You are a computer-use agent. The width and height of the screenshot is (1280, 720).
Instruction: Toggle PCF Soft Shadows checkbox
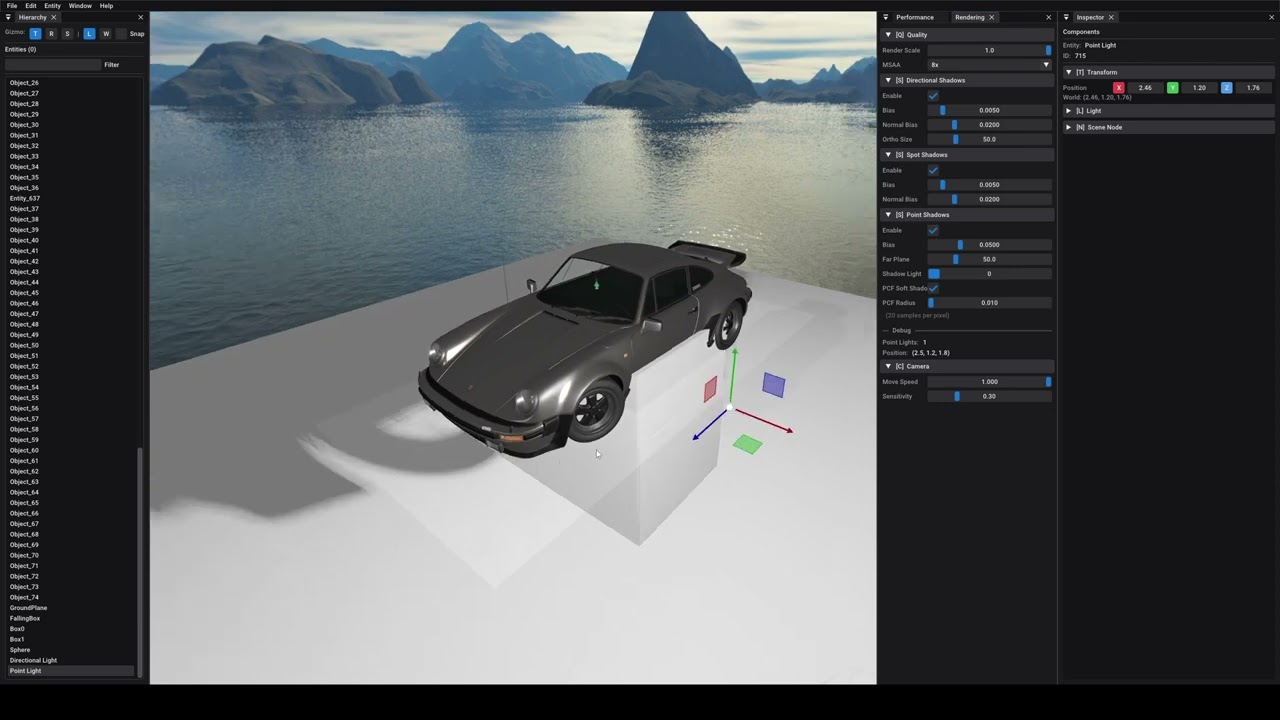pos(933,288)
